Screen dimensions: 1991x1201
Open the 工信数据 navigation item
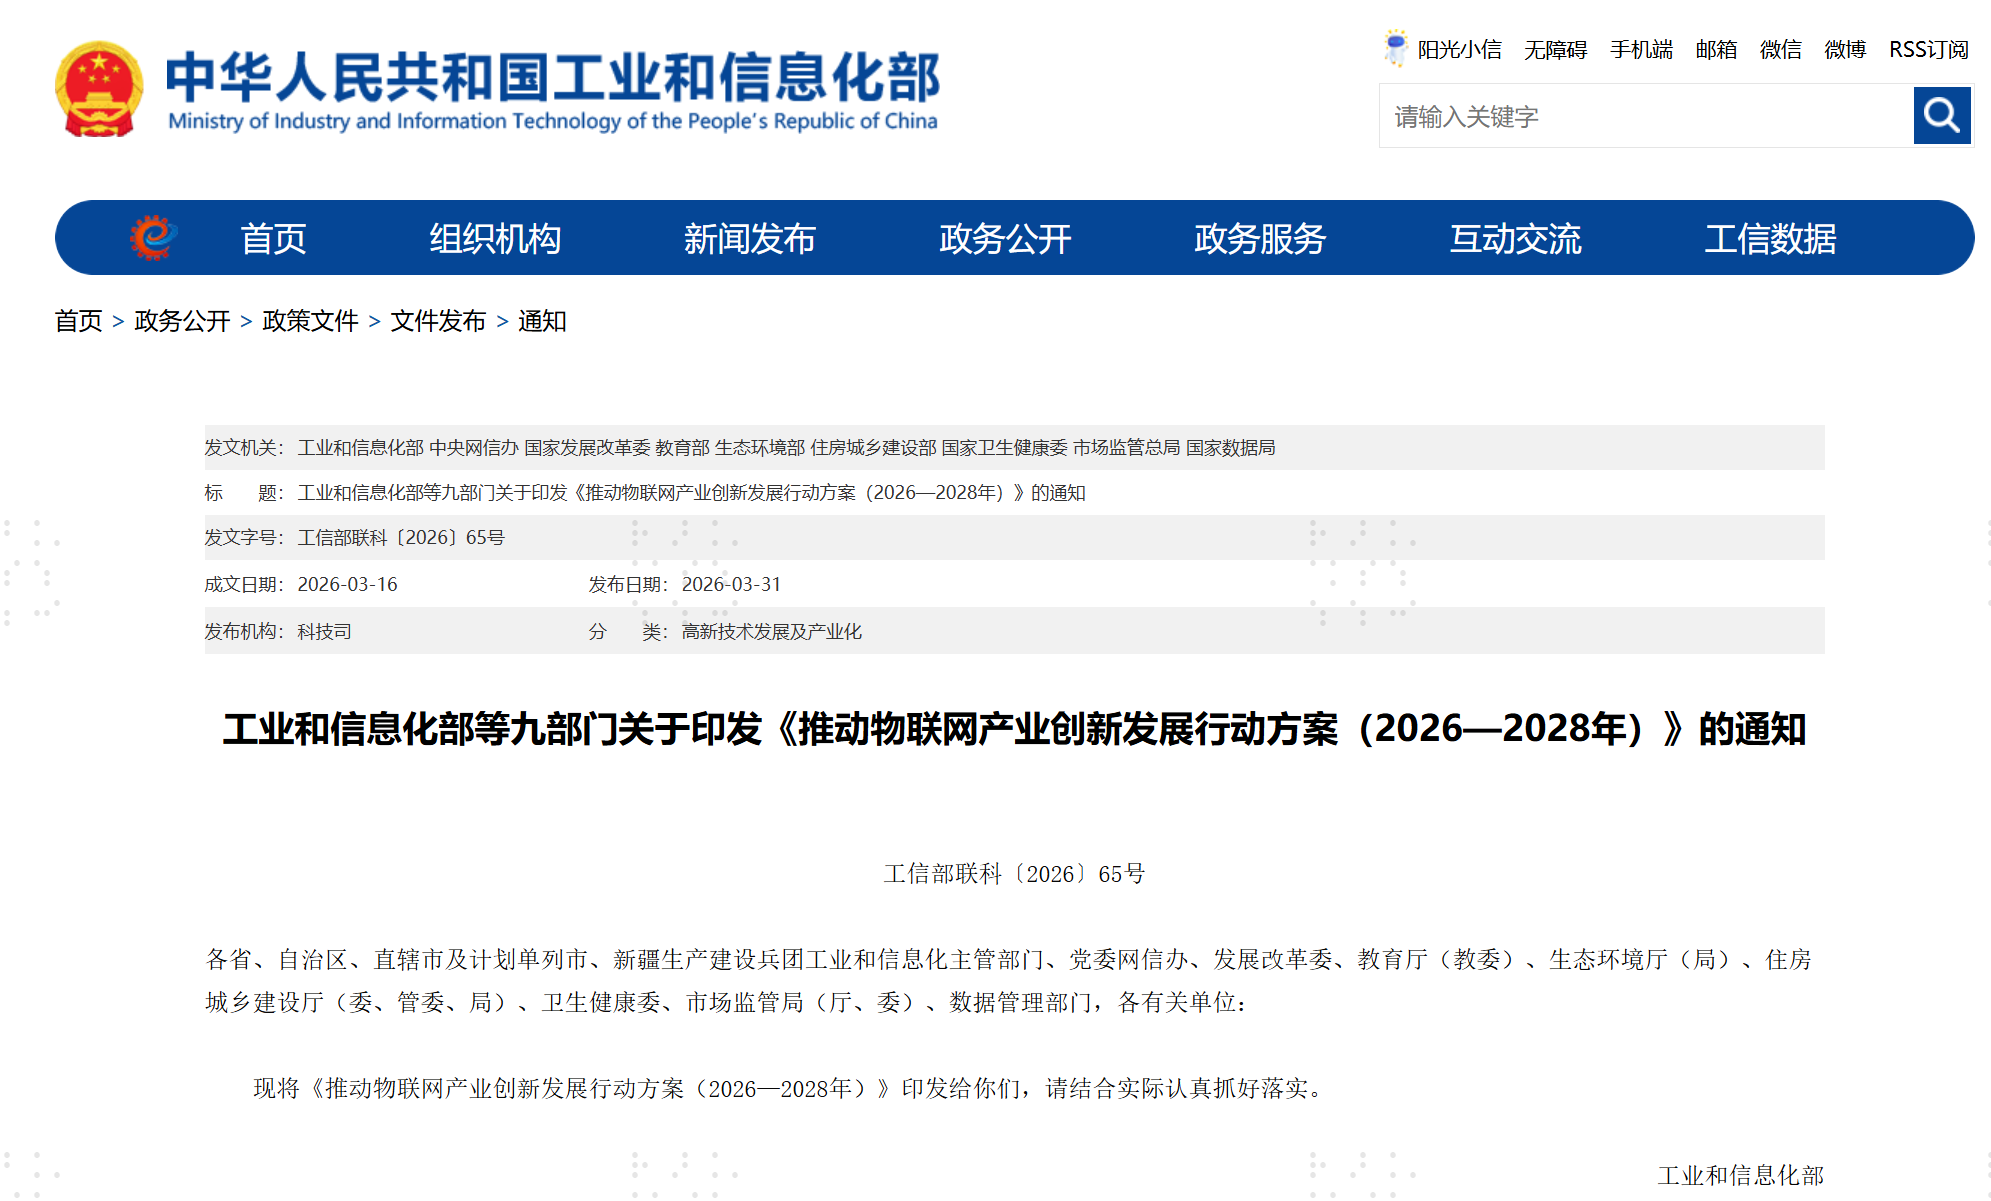(x=1771, y=239)
